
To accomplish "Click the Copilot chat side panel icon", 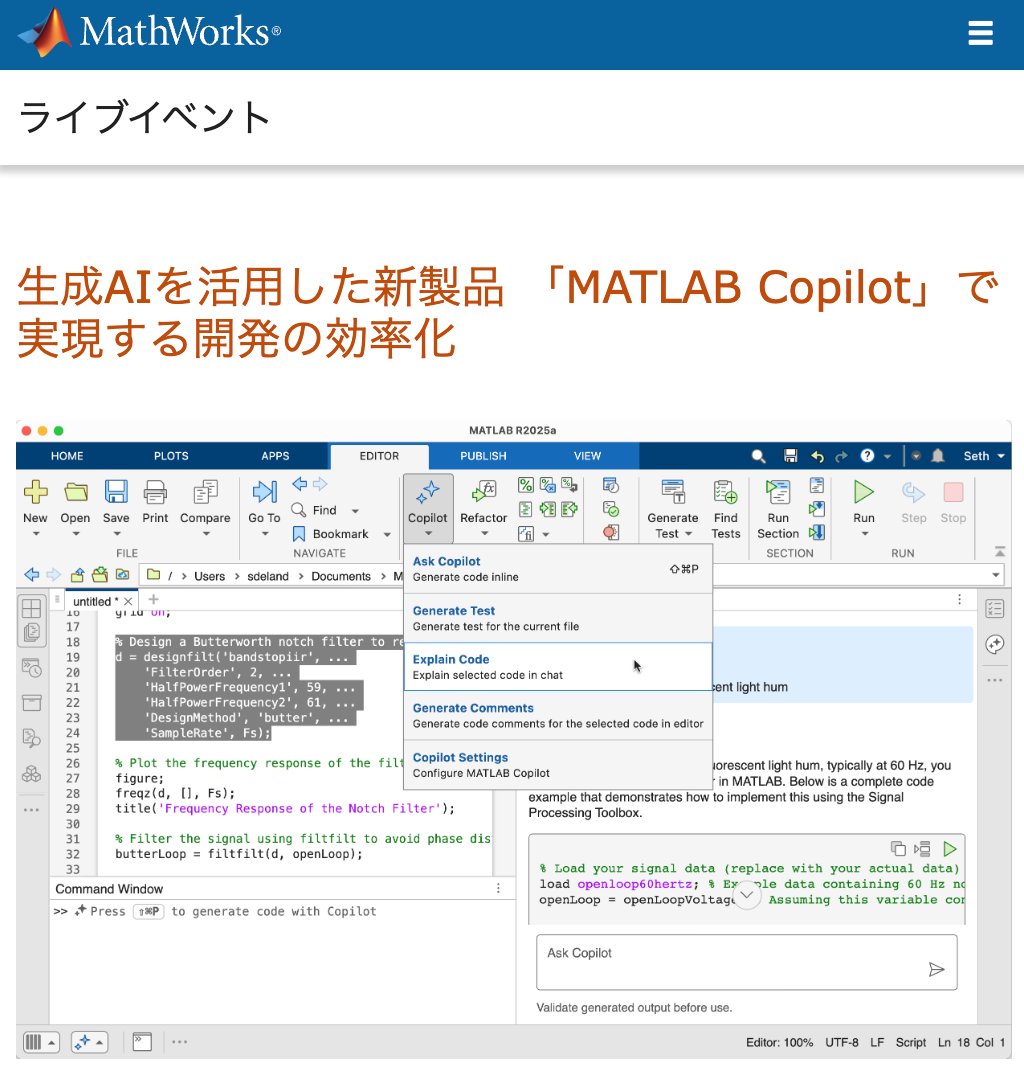I will point(994,644).
